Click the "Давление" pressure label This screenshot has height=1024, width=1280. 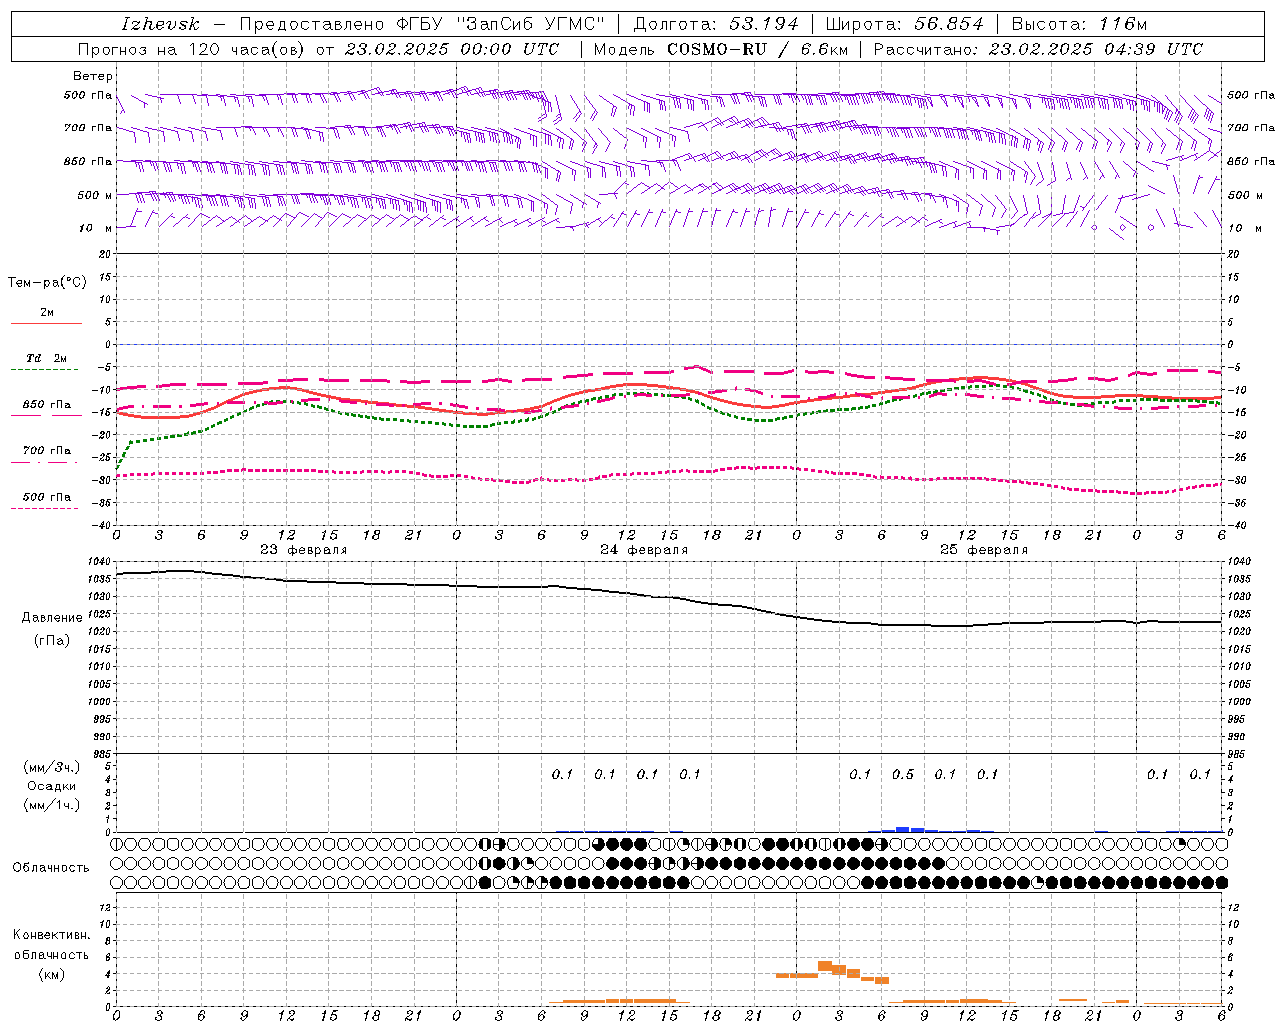[x=52, y=618]
